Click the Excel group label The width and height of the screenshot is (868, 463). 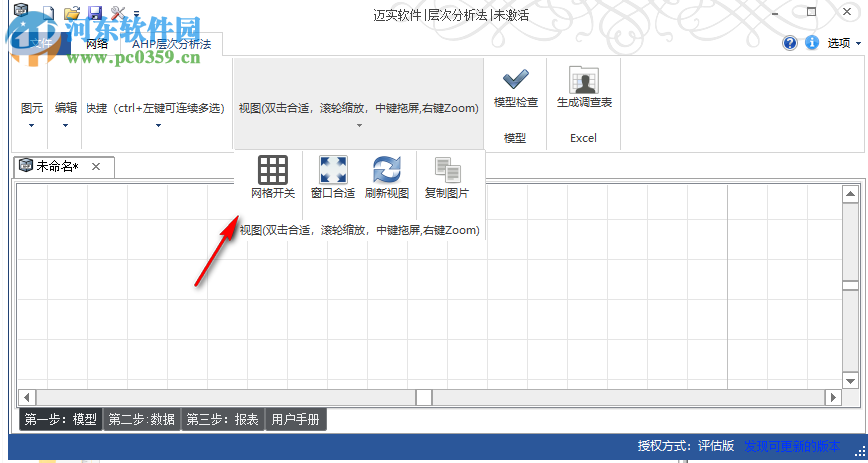tap(583, 138)
